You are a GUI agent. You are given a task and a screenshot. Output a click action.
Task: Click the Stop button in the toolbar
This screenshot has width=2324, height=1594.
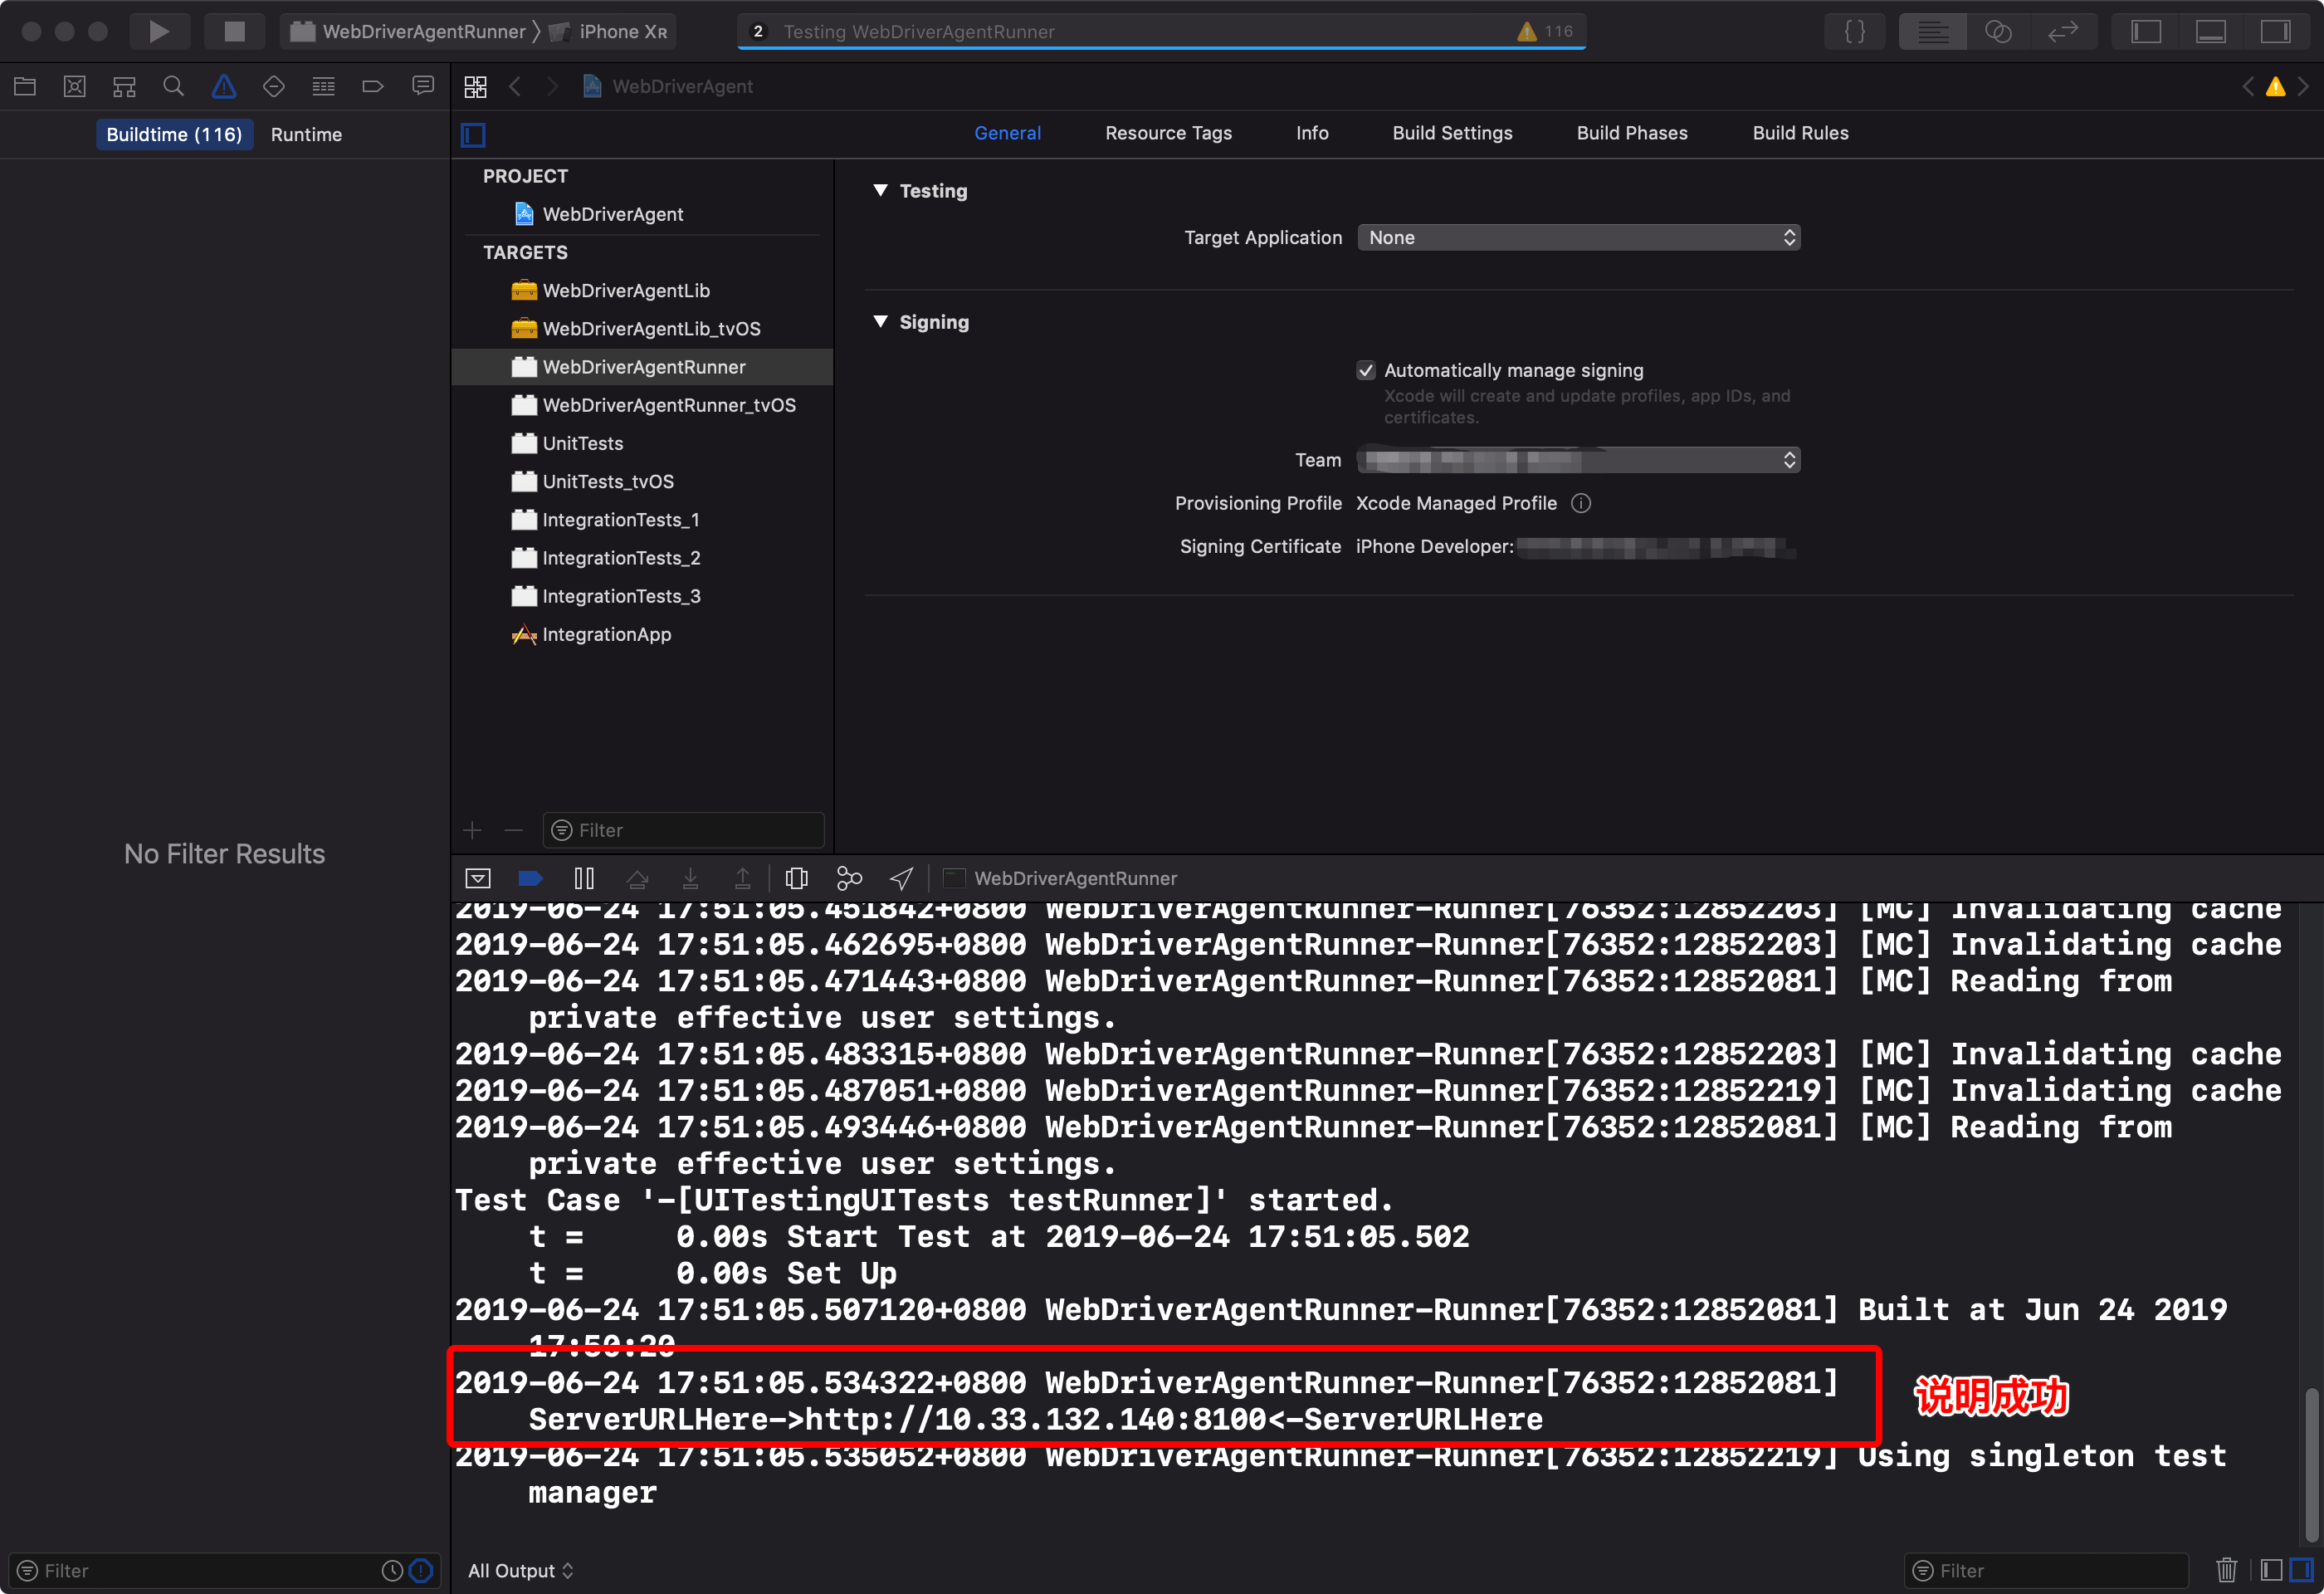point(234,31)
